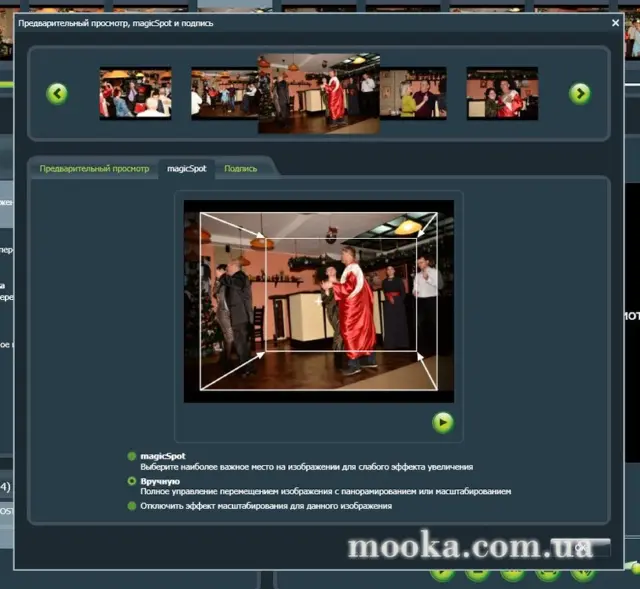Go to previous images with left green arrow

click(57, 94)
